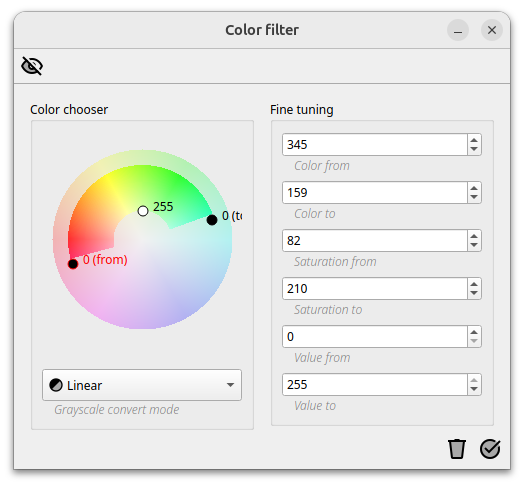Viewport: 524px width, 486px height.
Task: Click the Saturation to label
Action: (328, 310)
